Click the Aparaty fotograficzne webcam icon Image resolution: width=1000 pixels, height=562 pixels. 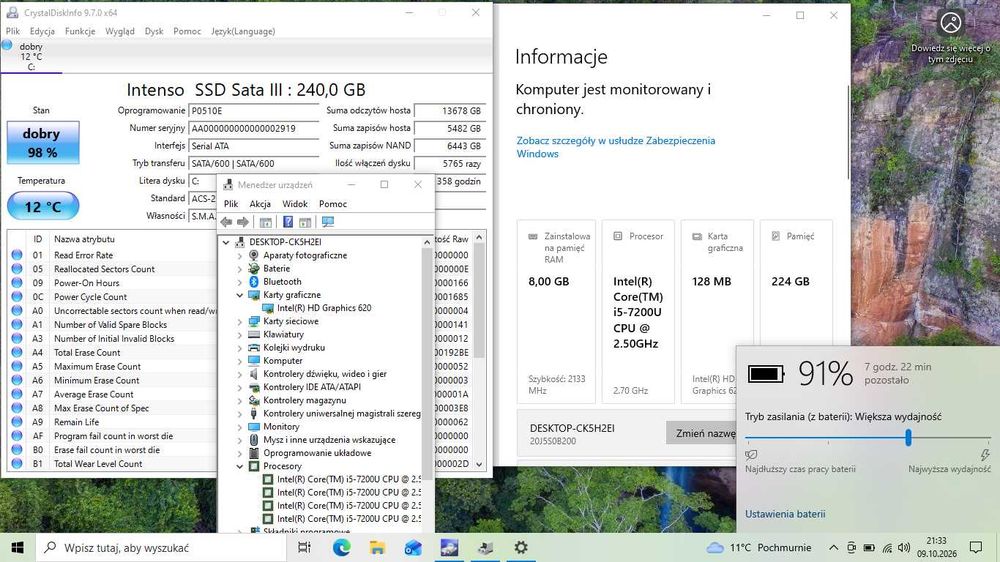253,255
